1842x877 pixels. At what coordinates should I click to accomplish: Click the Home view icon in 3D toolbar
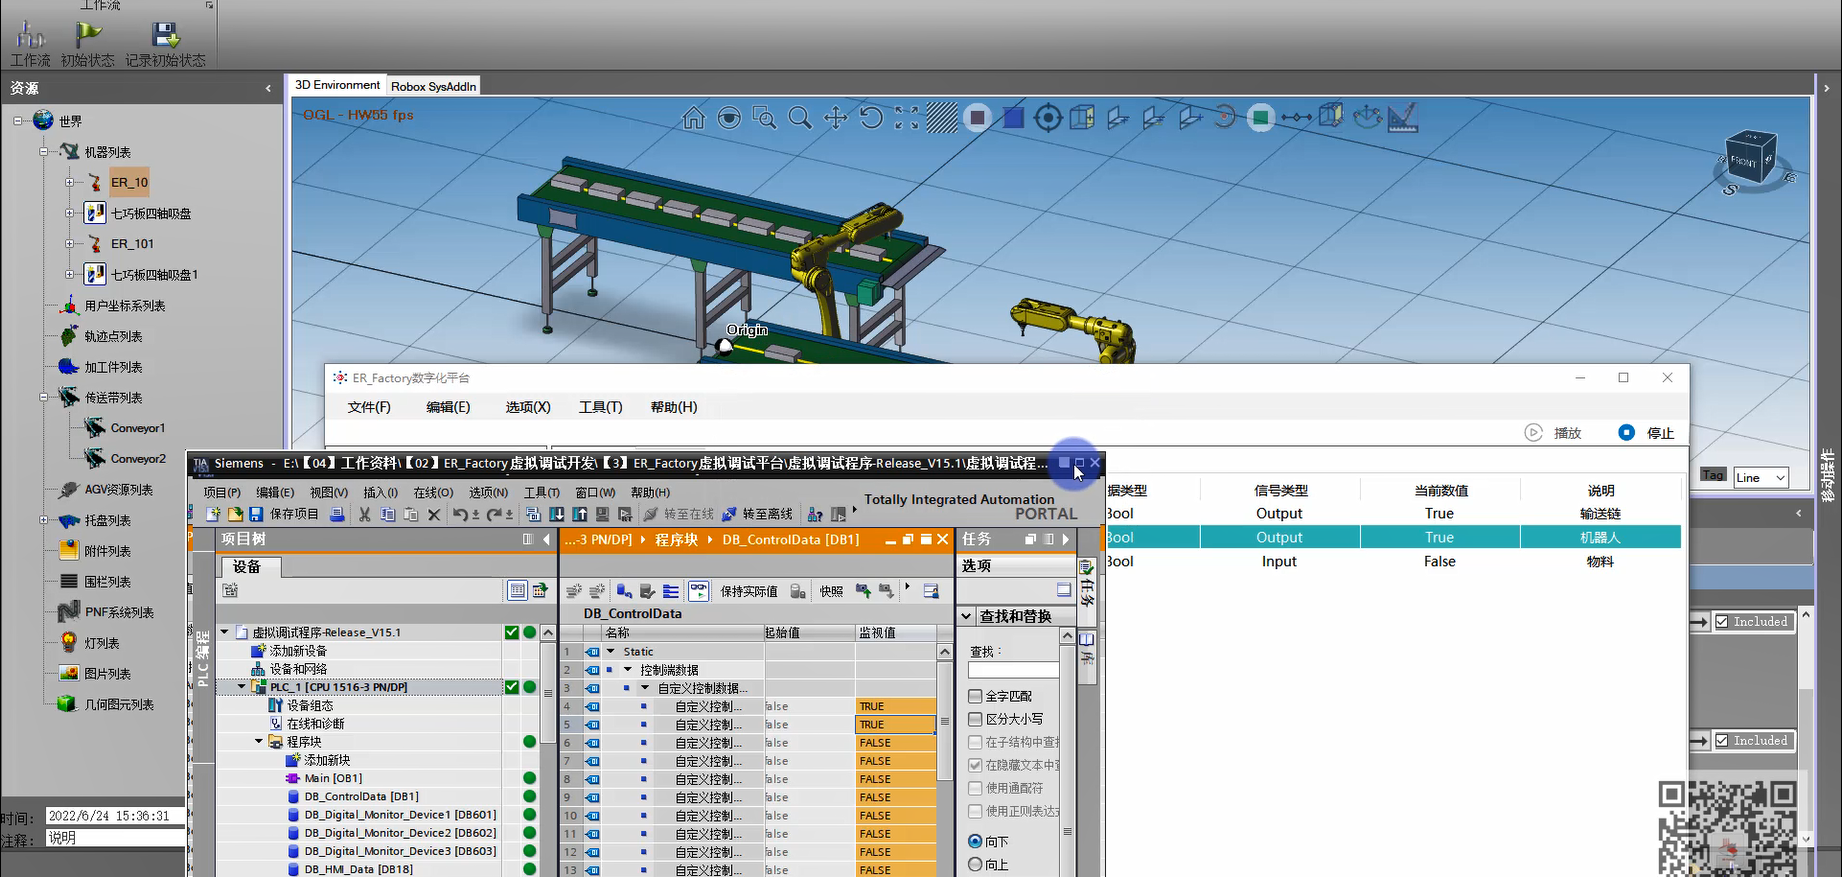coord(693,118)
